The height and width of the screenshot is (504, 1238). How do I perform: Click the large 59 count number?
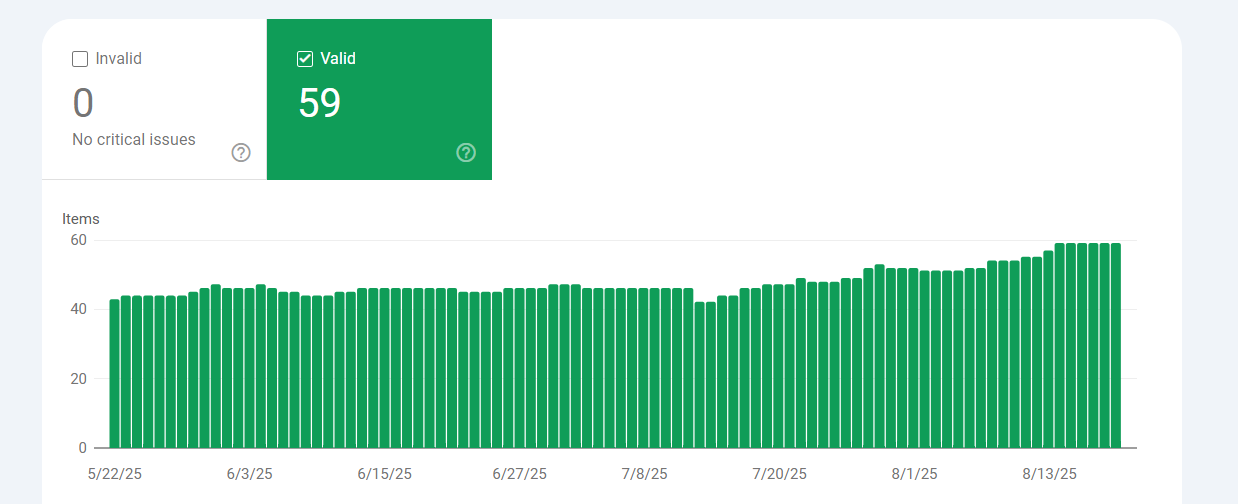click(320, 104)
